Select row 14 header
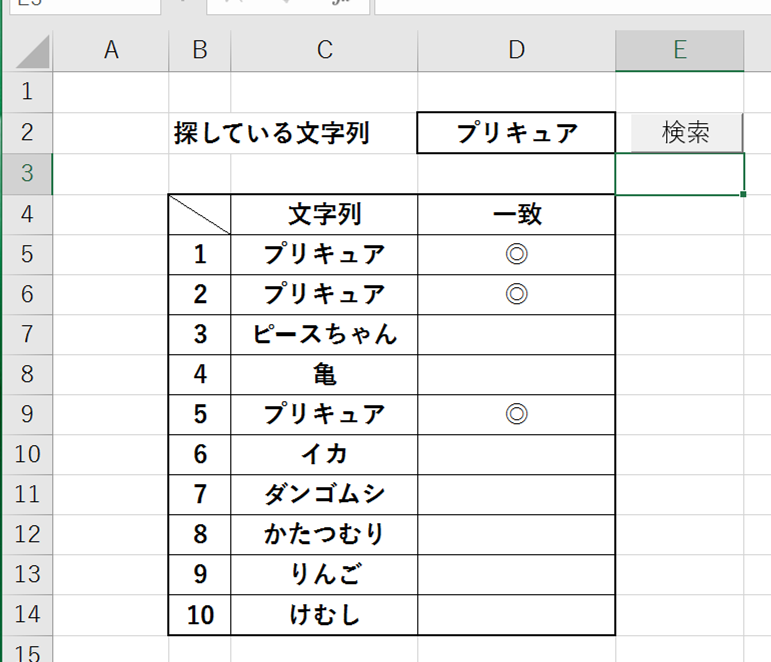The height and width of the screenshot is (662, 771). tap(26, 615)
